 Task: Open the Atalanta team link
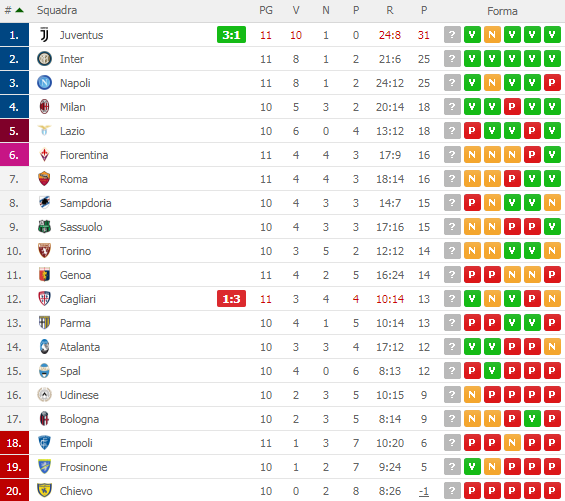[80, 347]
